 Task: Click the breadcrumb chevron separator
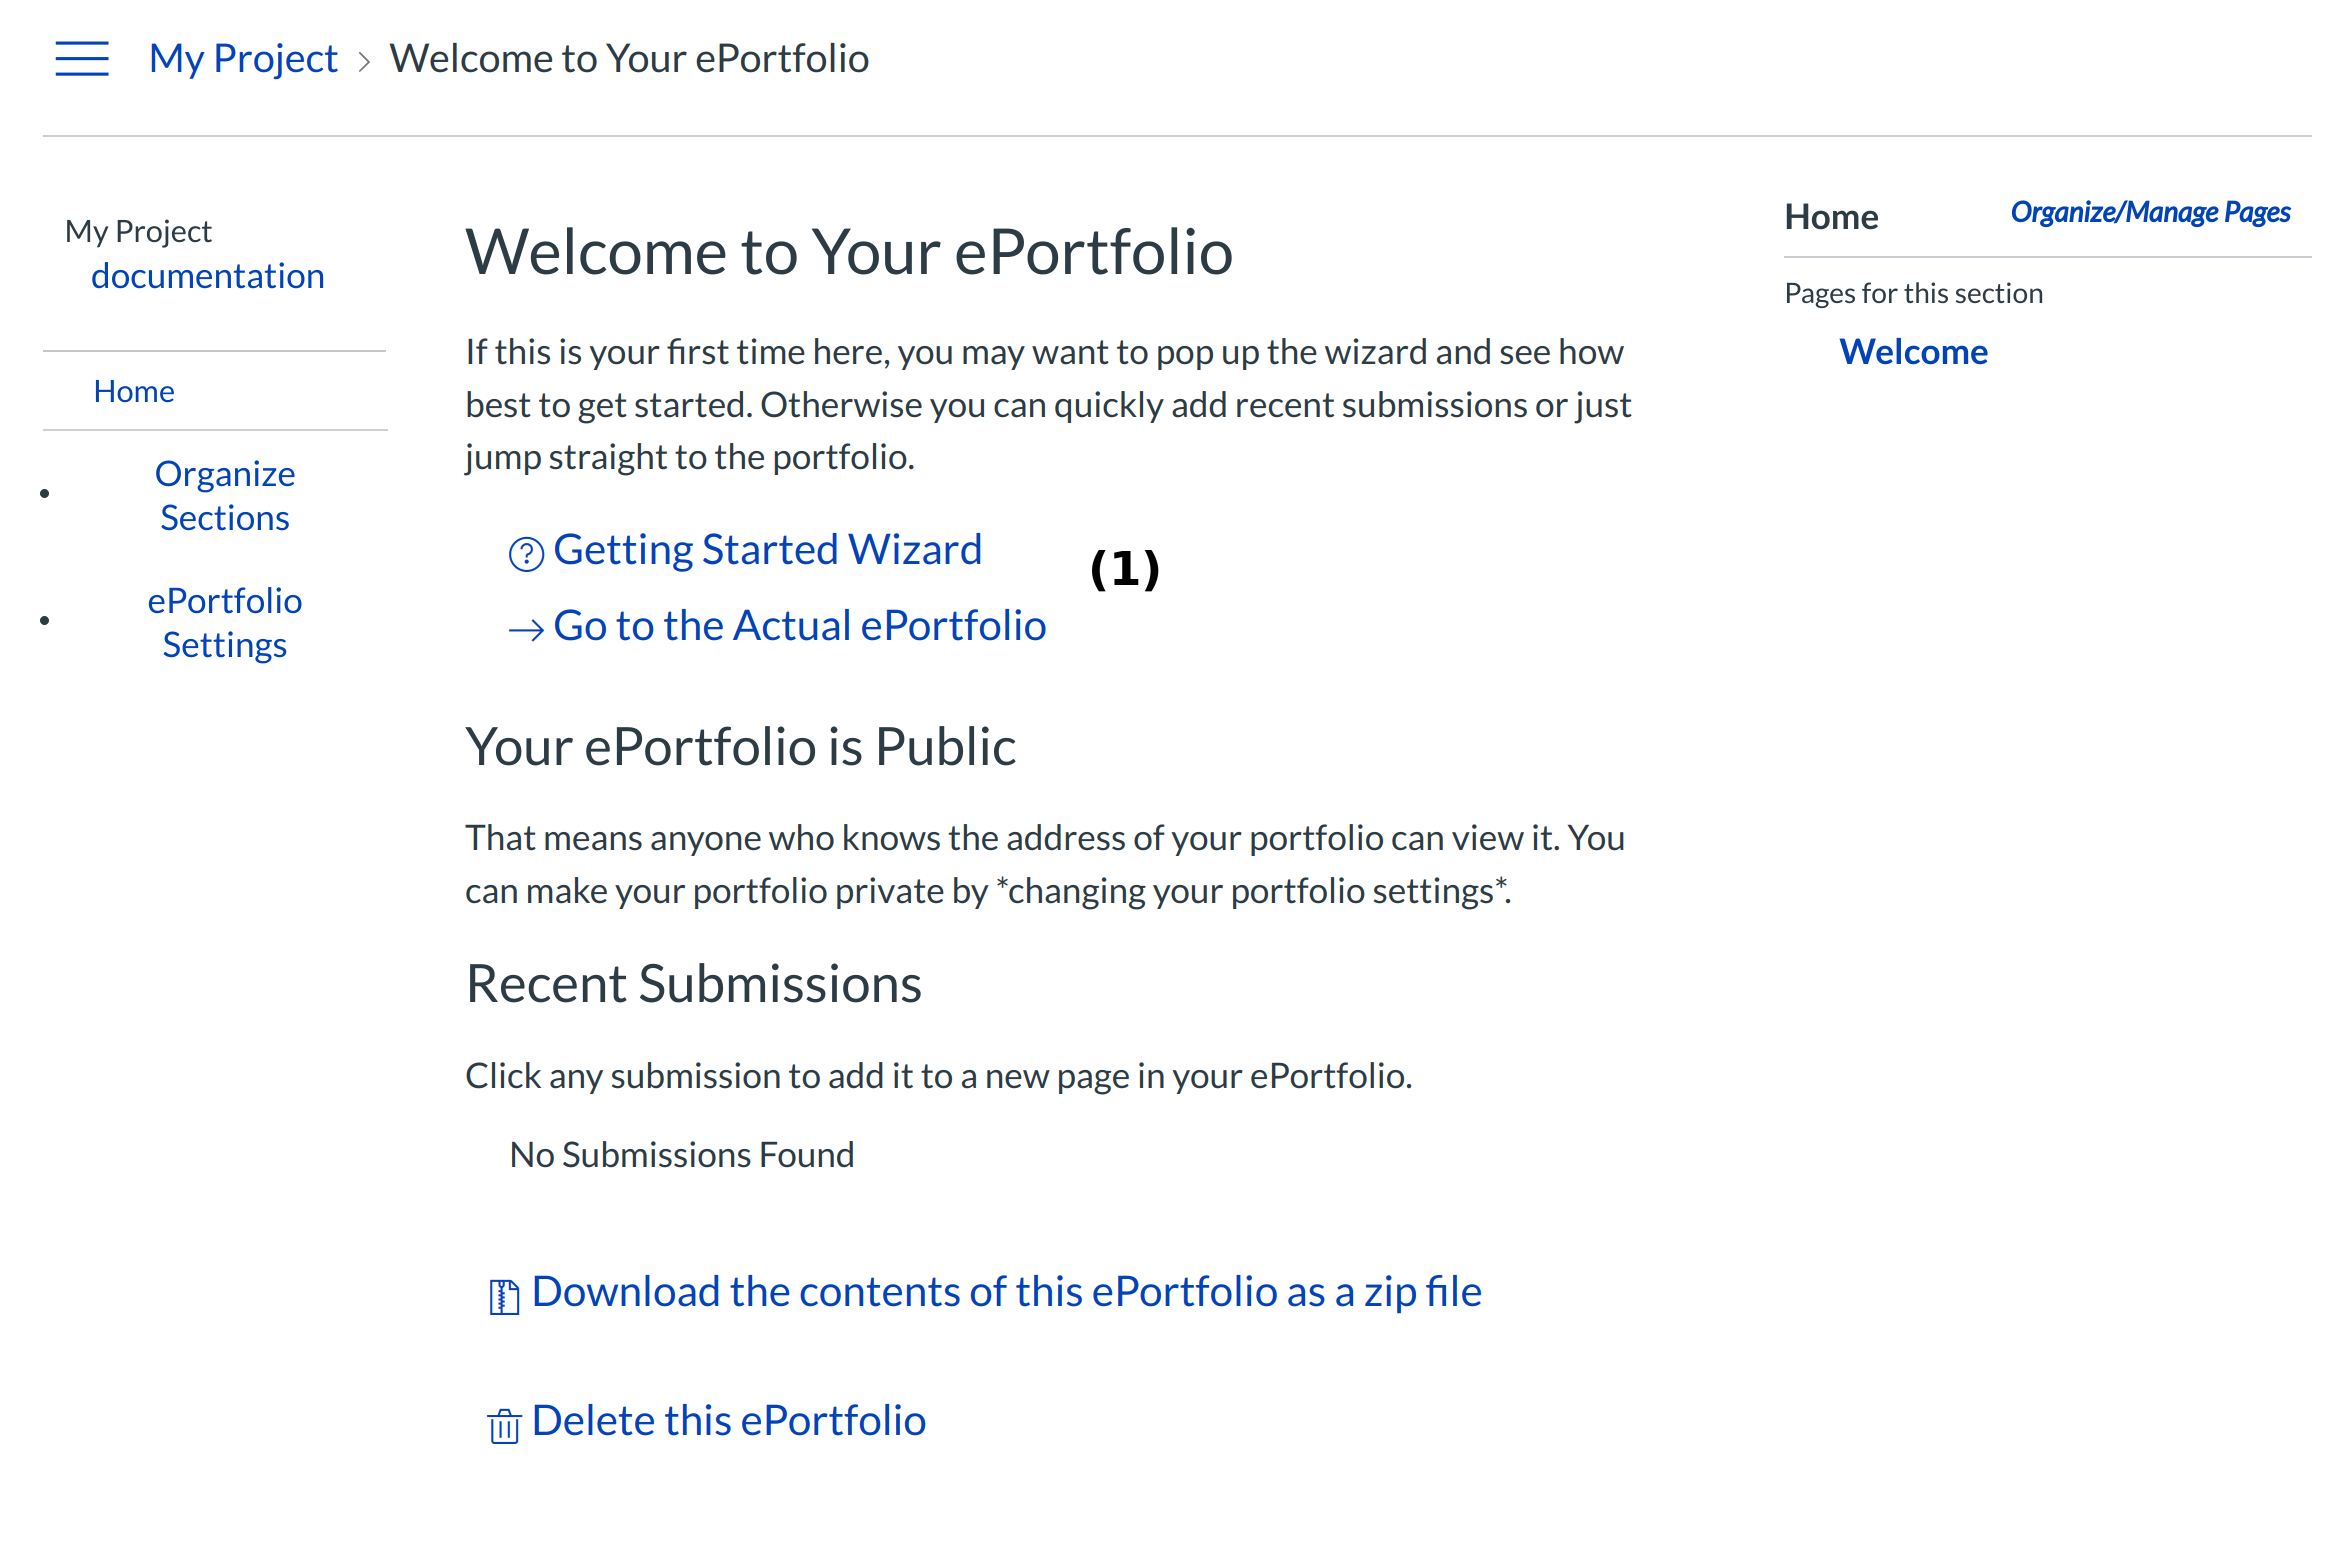[364, 62]
